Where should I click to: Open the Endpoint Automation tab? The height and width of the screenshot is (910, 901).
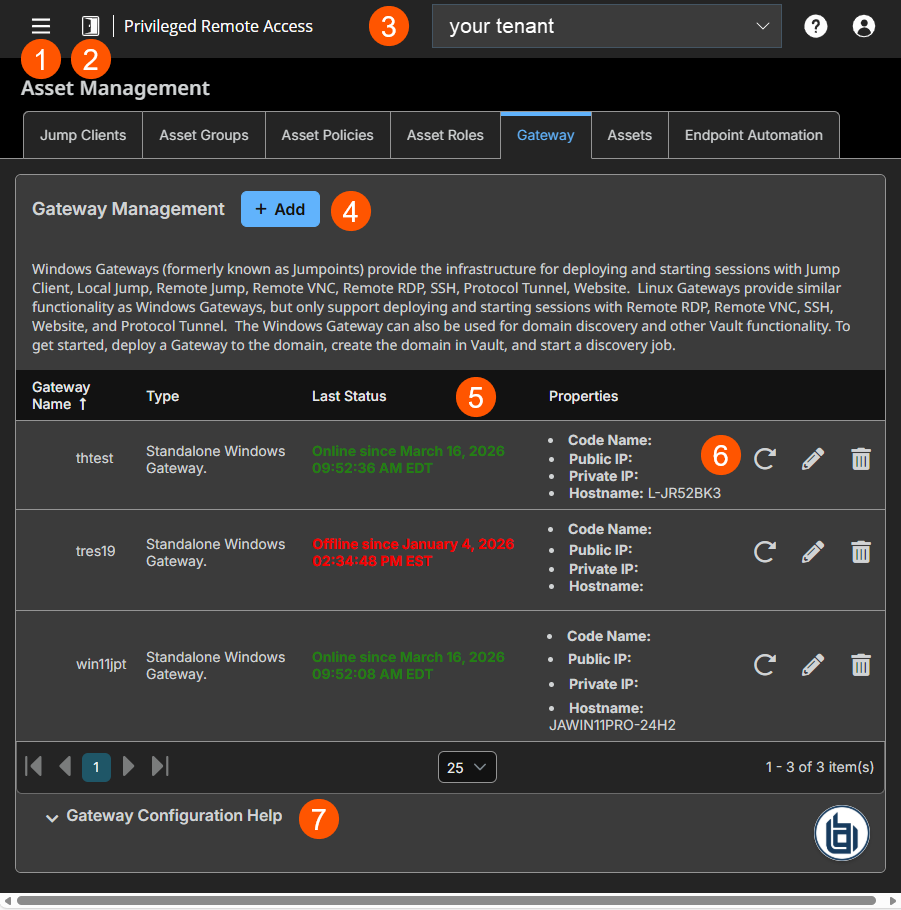click(x=754, y=135)
